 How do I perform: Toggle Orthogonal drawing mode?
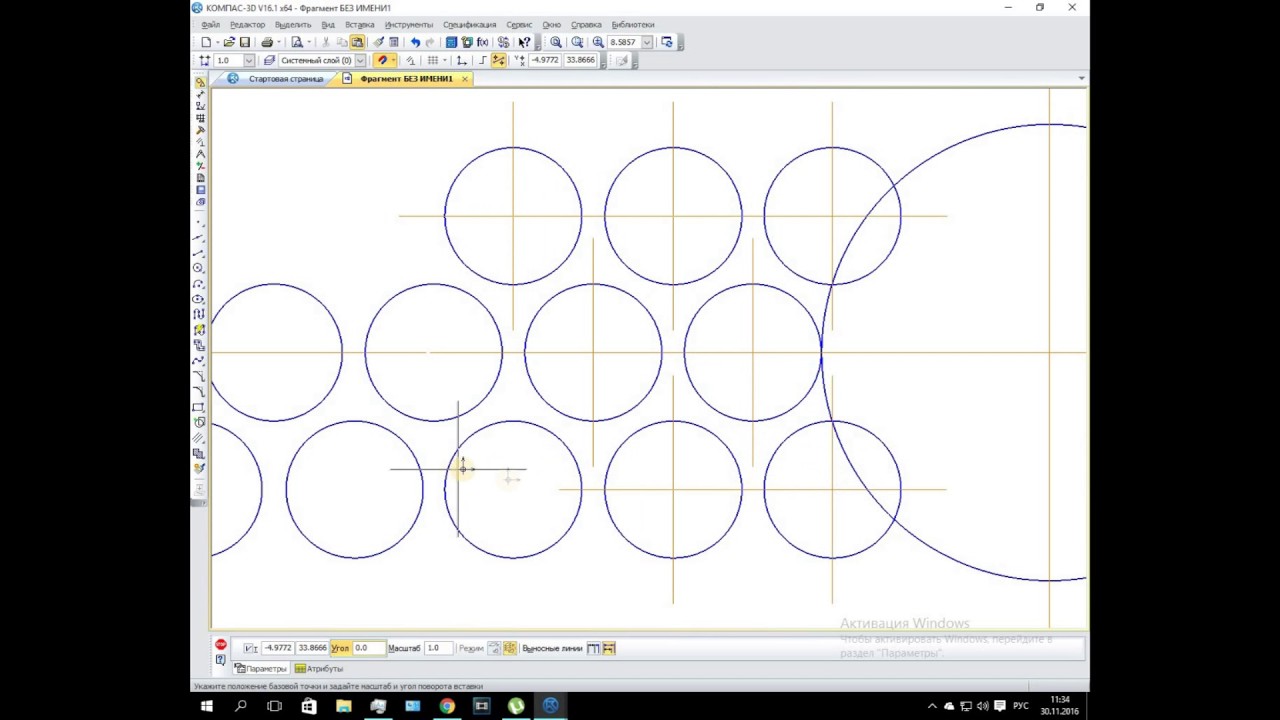483,60
